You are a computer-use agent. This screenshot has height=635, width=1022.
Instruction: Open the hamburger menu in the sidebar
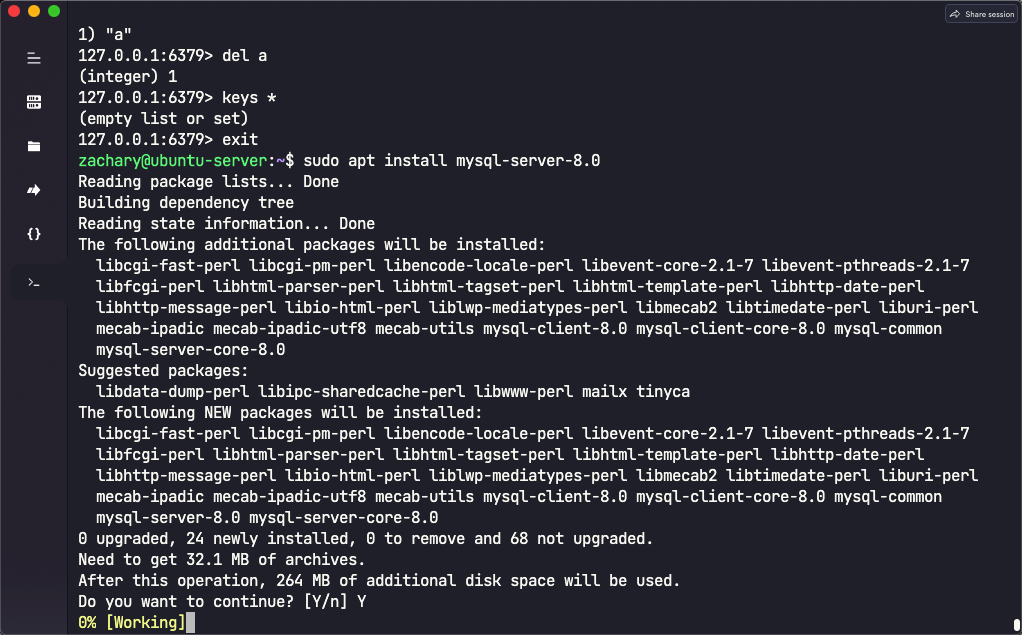click(34, 58)
